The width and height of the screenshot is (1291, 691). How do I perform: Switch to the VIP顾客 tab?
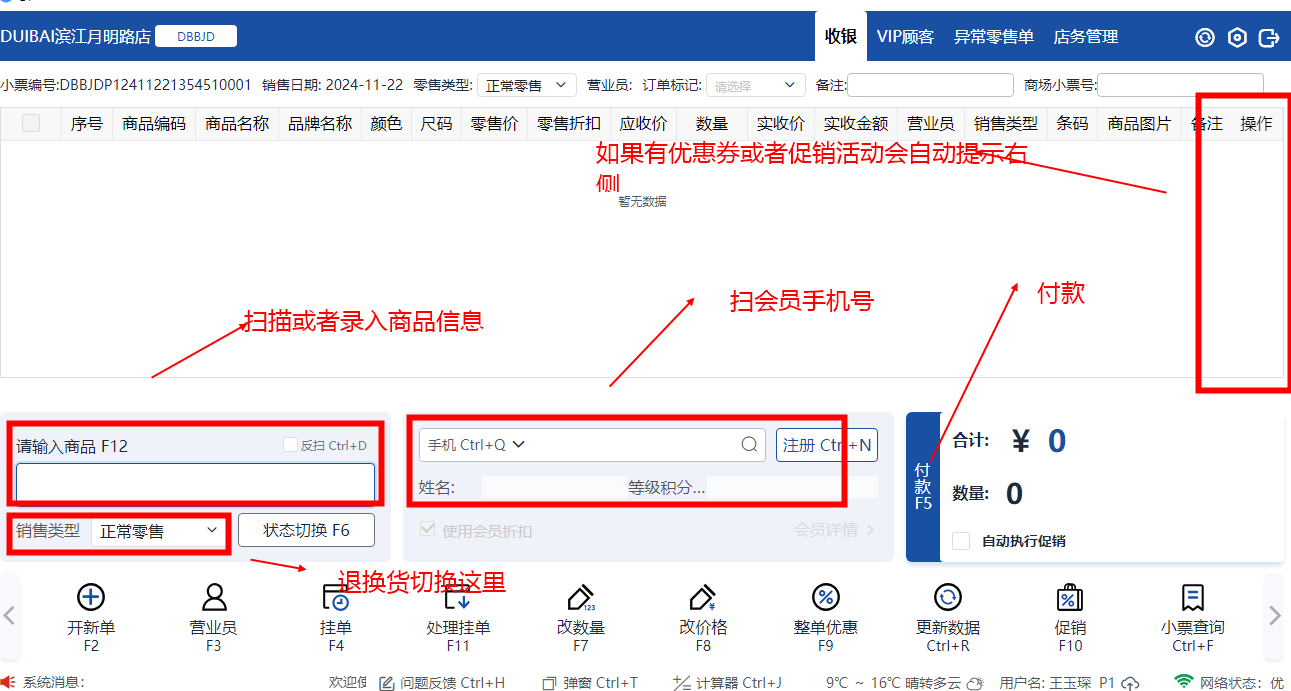tap(905, 37)
